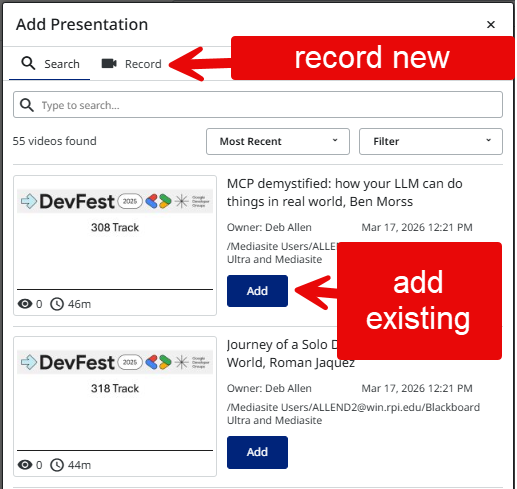Click the 46m duration value
Screen dimensions: 517x489
coord(79,304)
